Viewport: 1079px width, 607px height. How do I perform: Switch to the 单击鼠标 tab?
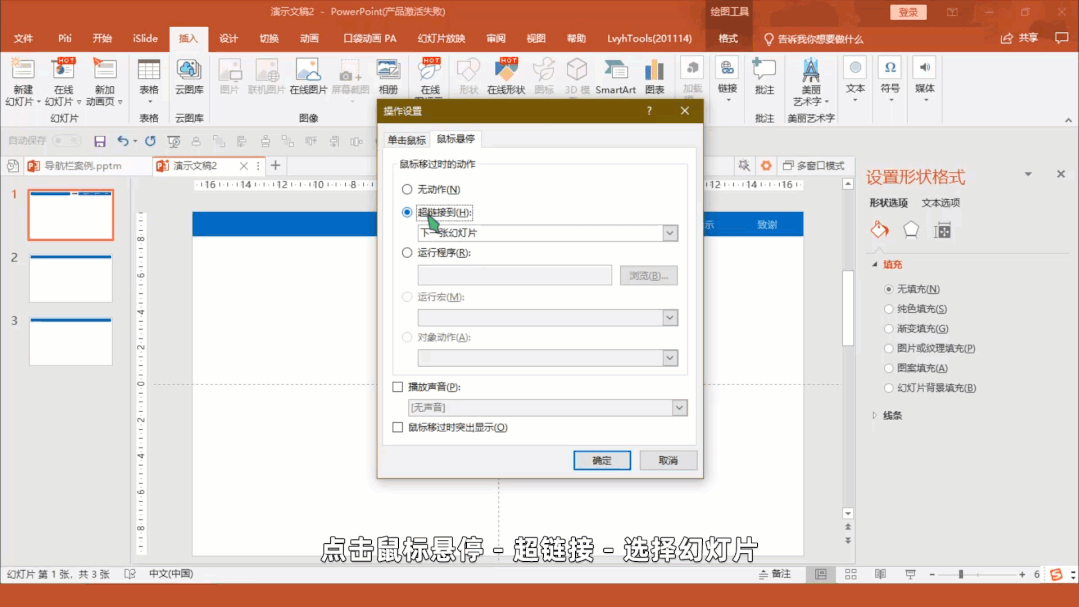pos(407,140)
